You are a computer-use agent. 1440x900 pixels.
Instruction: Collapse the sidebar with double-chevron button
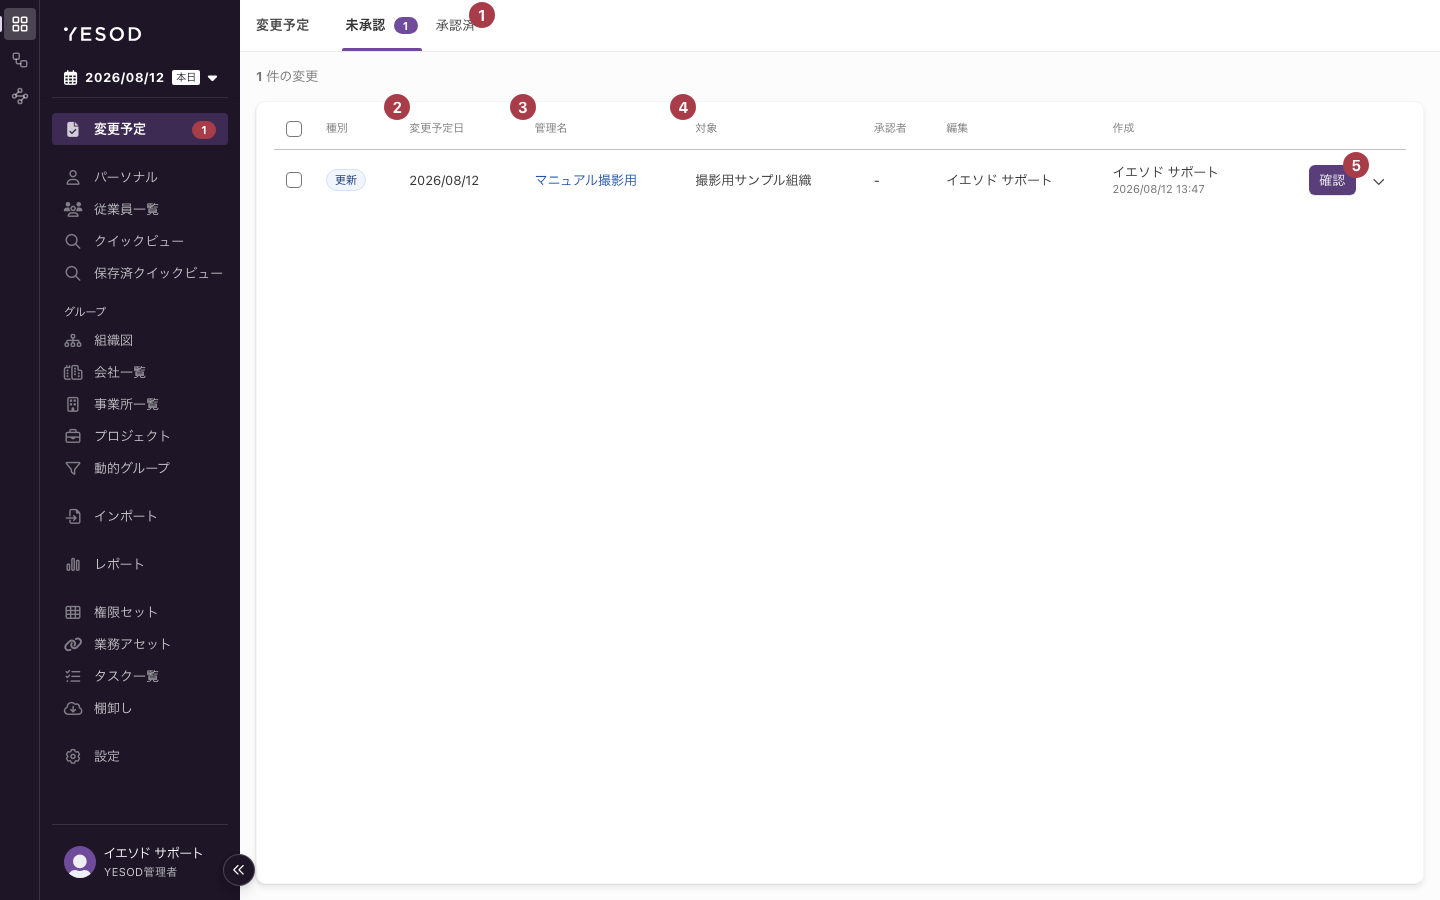[x=239, y=870]
